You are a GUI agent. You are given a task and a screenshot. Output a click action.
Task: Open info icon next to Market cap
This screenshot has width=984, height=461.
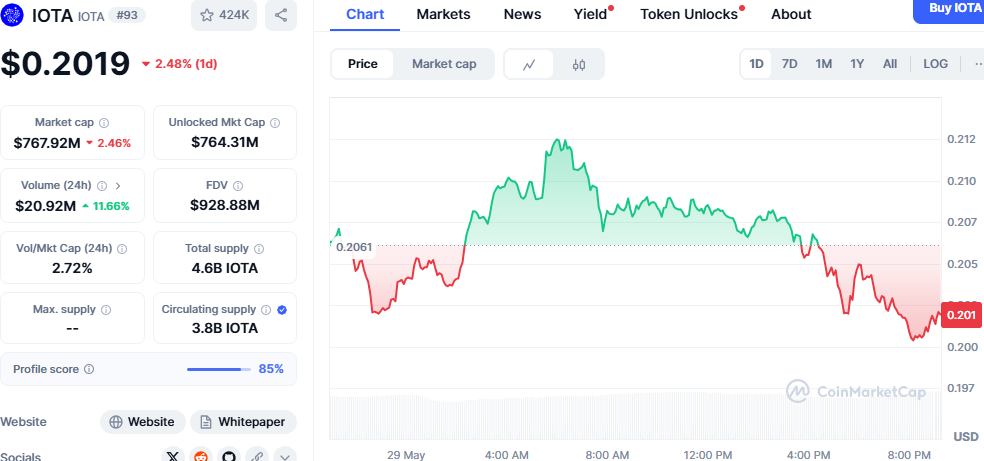click(x=104, y=122)
